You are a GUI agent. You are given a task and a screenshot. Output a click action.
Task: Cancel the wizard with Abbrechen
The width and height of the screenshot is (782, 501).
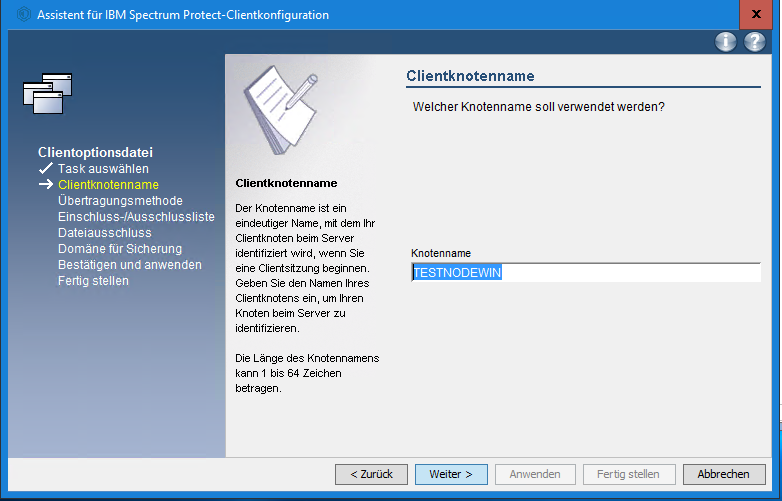[724, 474]
